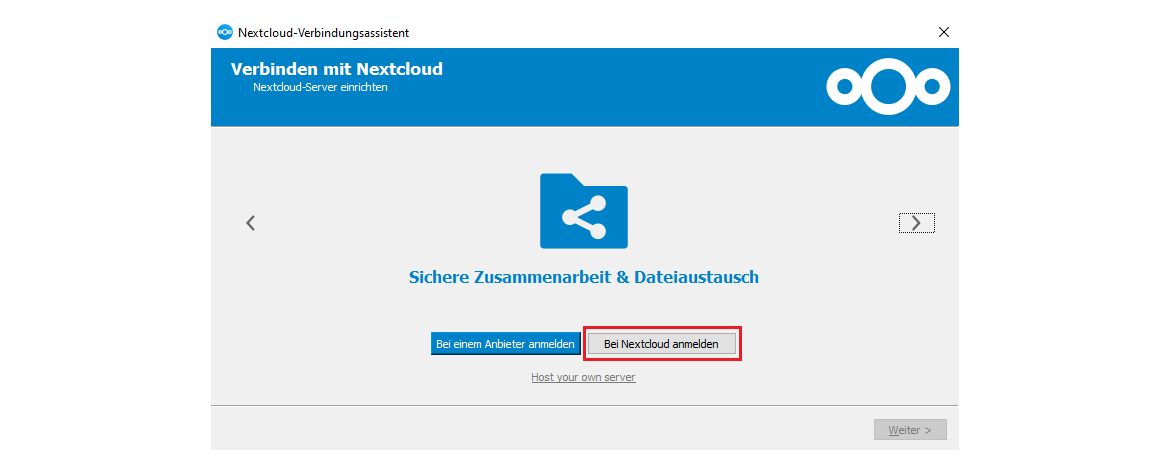
Task: Click the "Sichere Zusammenarbeit & Dateiaustausch" heading
Action: (x=584, y=277)
